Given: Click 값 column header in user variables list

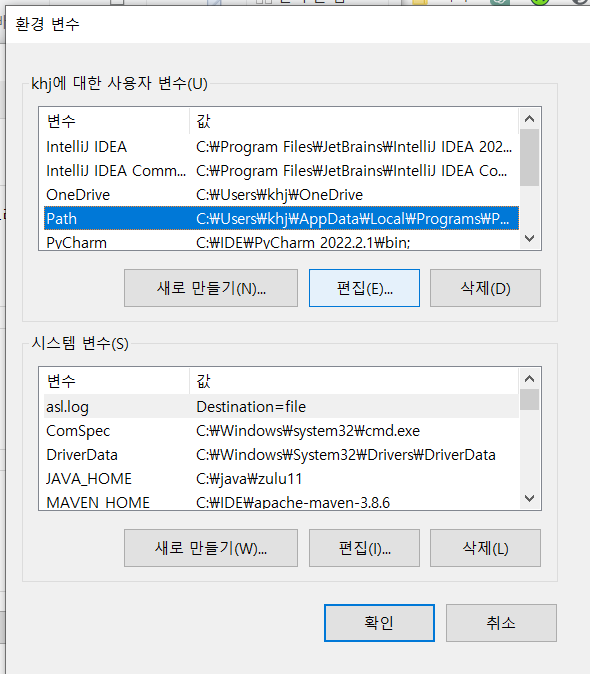Looking at the screenshot, I should [x=354, y=121].
